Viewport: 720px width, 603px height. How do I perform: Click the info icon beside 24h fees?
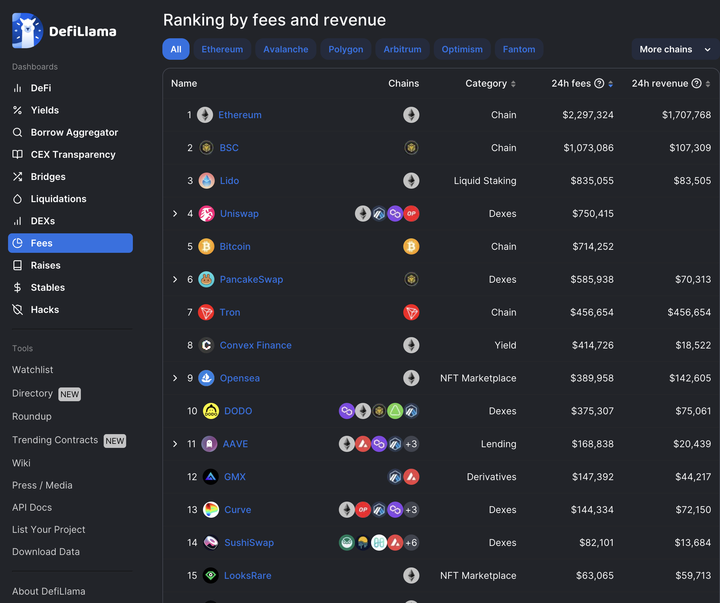click(x=599, y=83)
